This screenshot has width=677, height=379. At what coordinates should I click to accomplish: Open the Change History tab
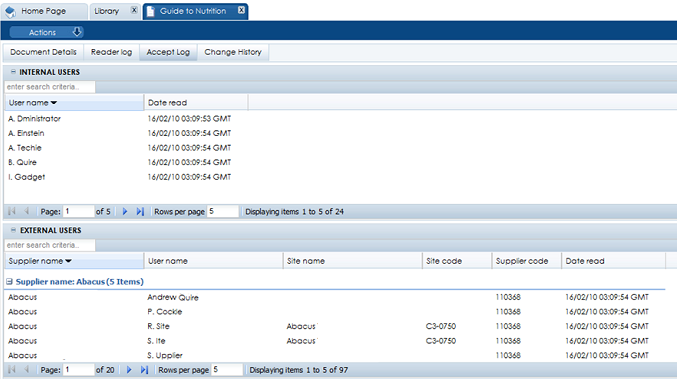coord(233,52)
